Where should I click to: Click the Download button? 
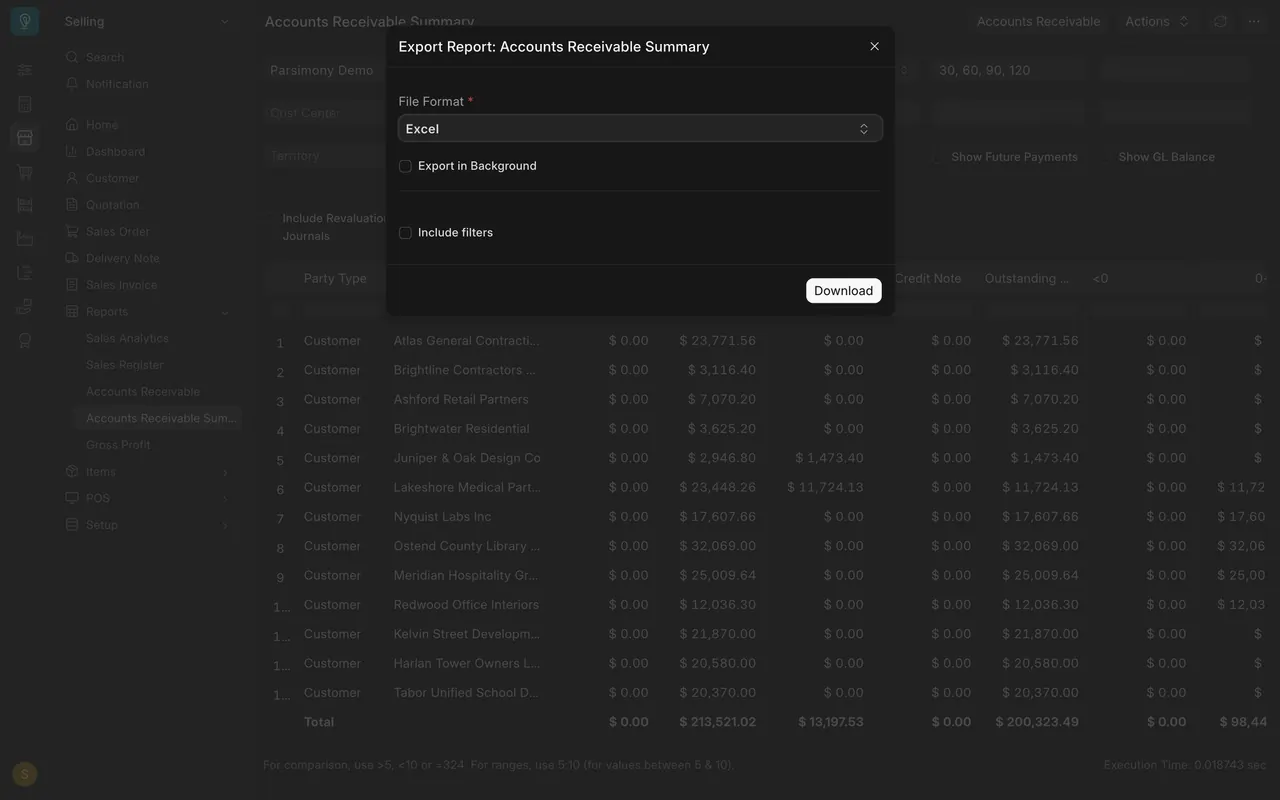click(843, 290)
